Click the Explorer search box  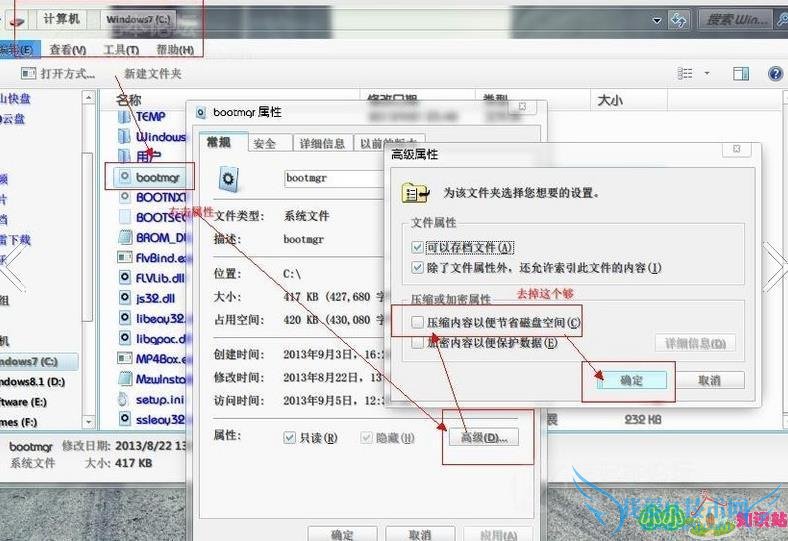point(737,20)
